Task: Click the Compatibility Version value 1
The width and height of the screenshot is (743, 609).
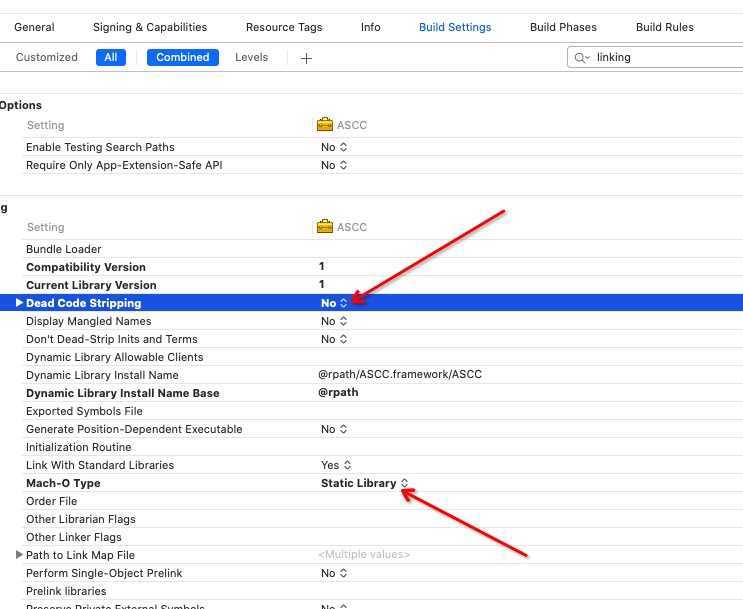Action: [x=322, y=266]
